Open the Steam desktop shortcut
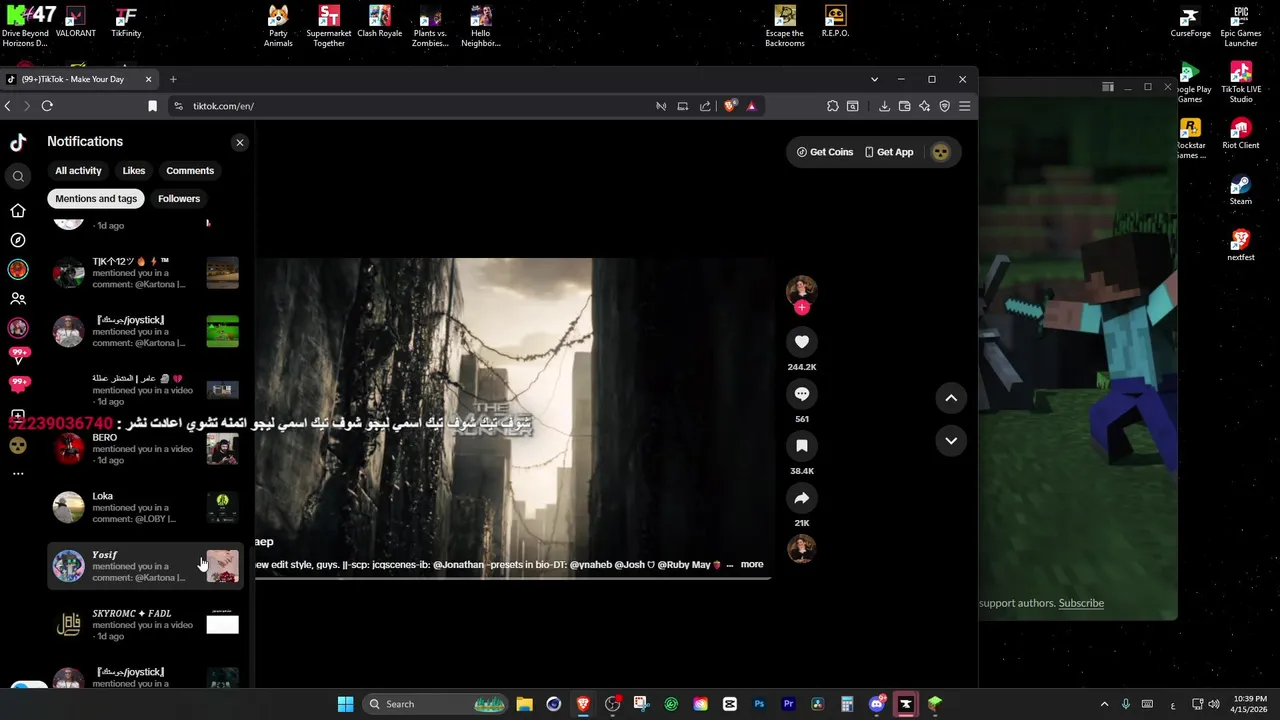Viewport: 1280px width, 720px height. [x=1240, y=191]
